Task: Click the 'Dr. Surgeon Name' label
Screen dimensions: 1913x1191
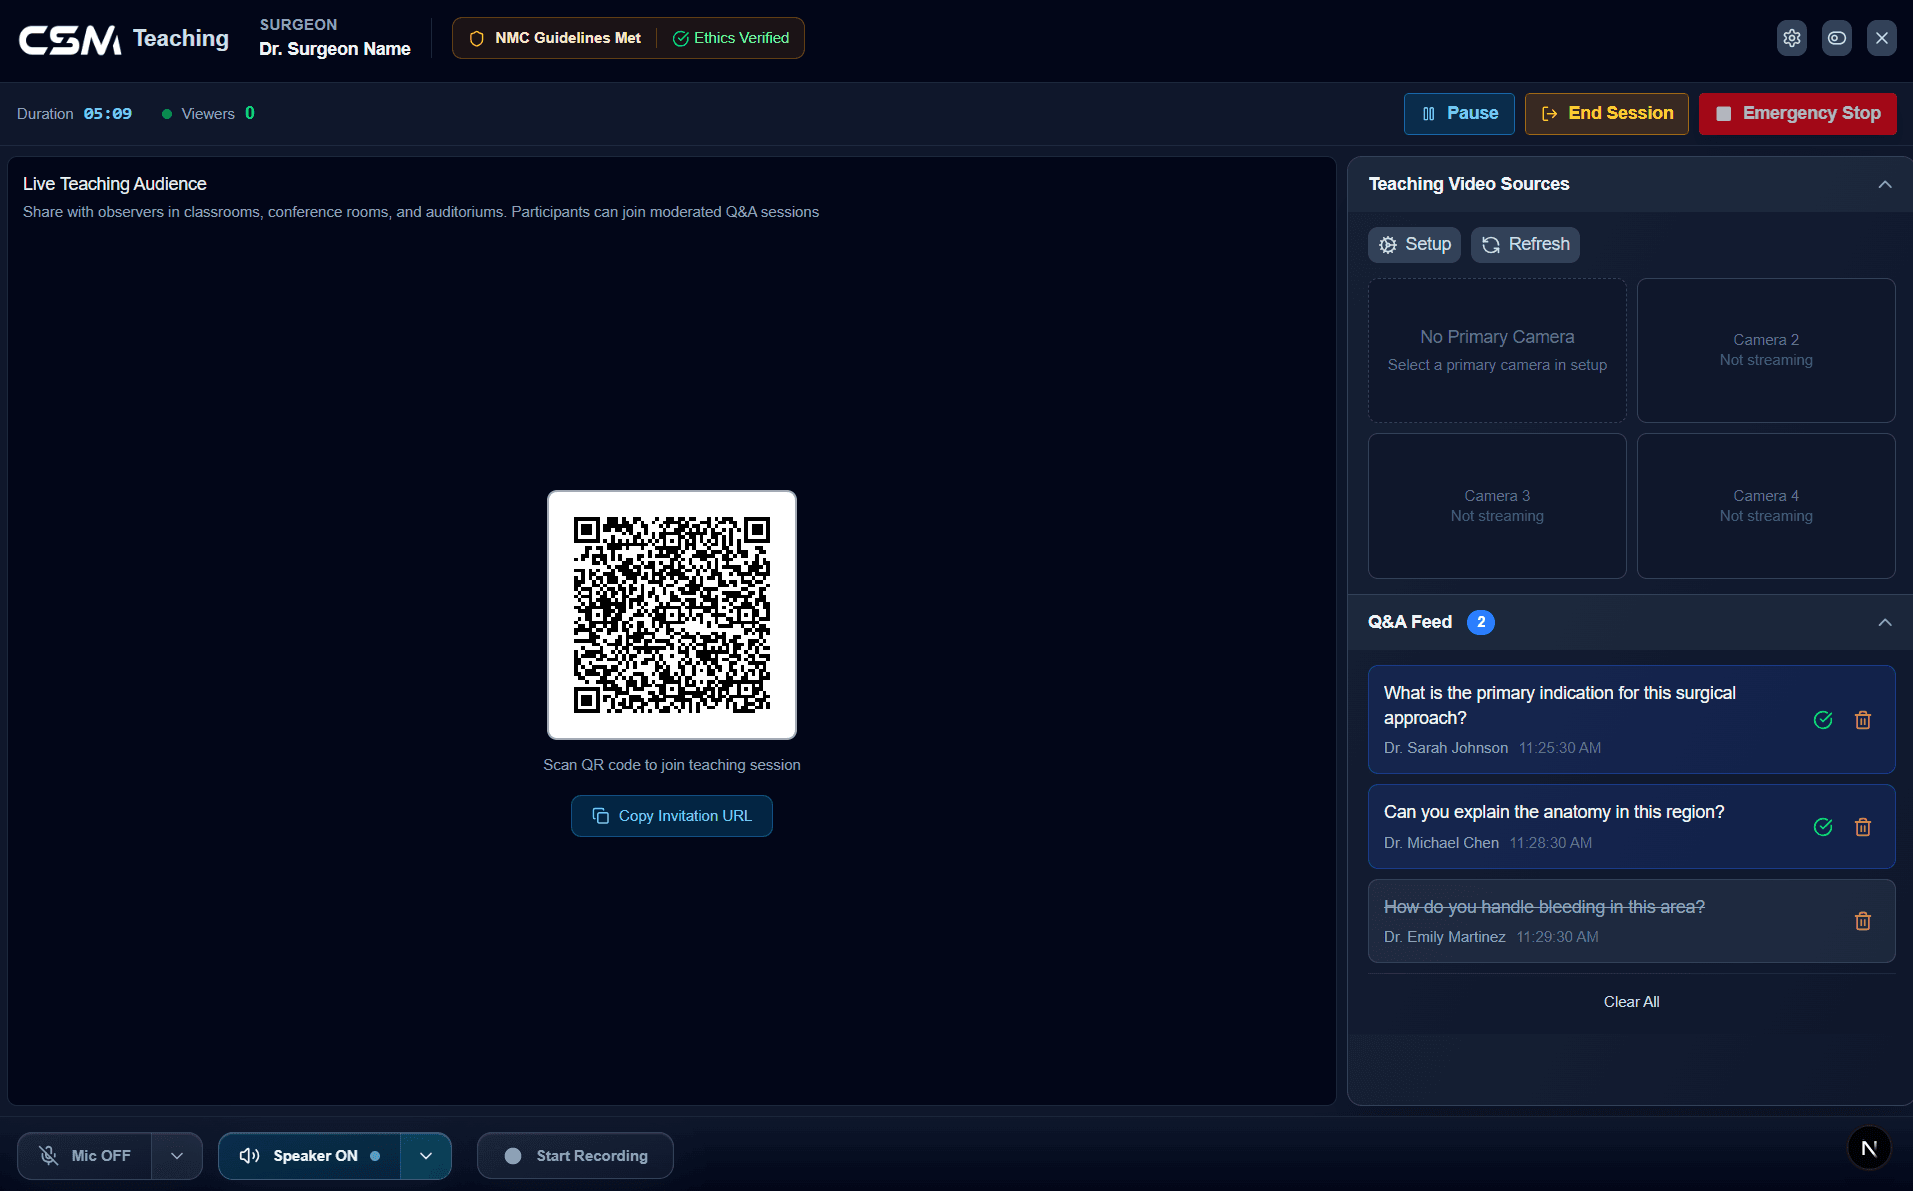Action: (x=335, y=49)
